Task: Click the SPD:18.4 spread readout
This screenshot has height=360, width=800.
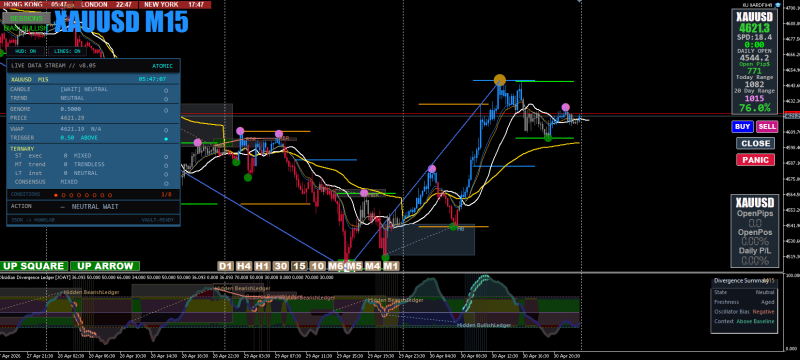Action: coord(755,37)
